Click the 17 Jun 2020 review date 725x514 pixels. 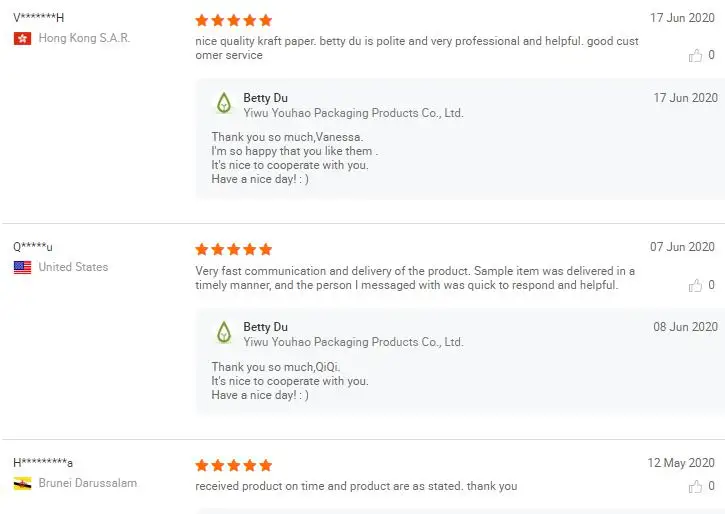[682, 18]
